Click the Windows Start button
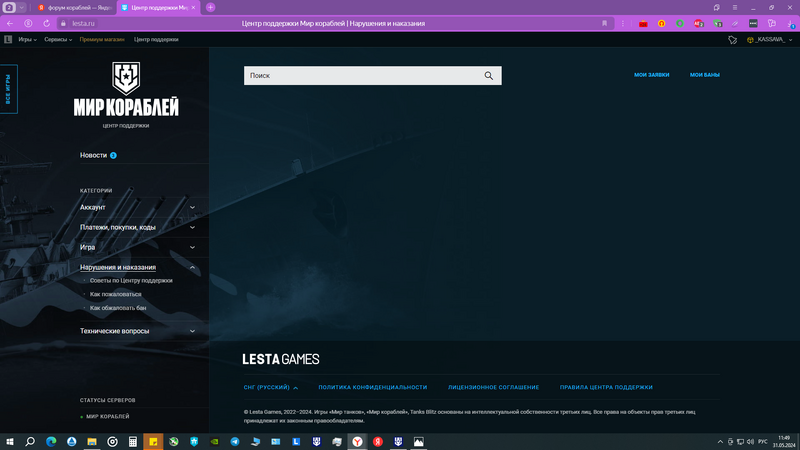This screenshot has height=450, width=800. [10, 441]
